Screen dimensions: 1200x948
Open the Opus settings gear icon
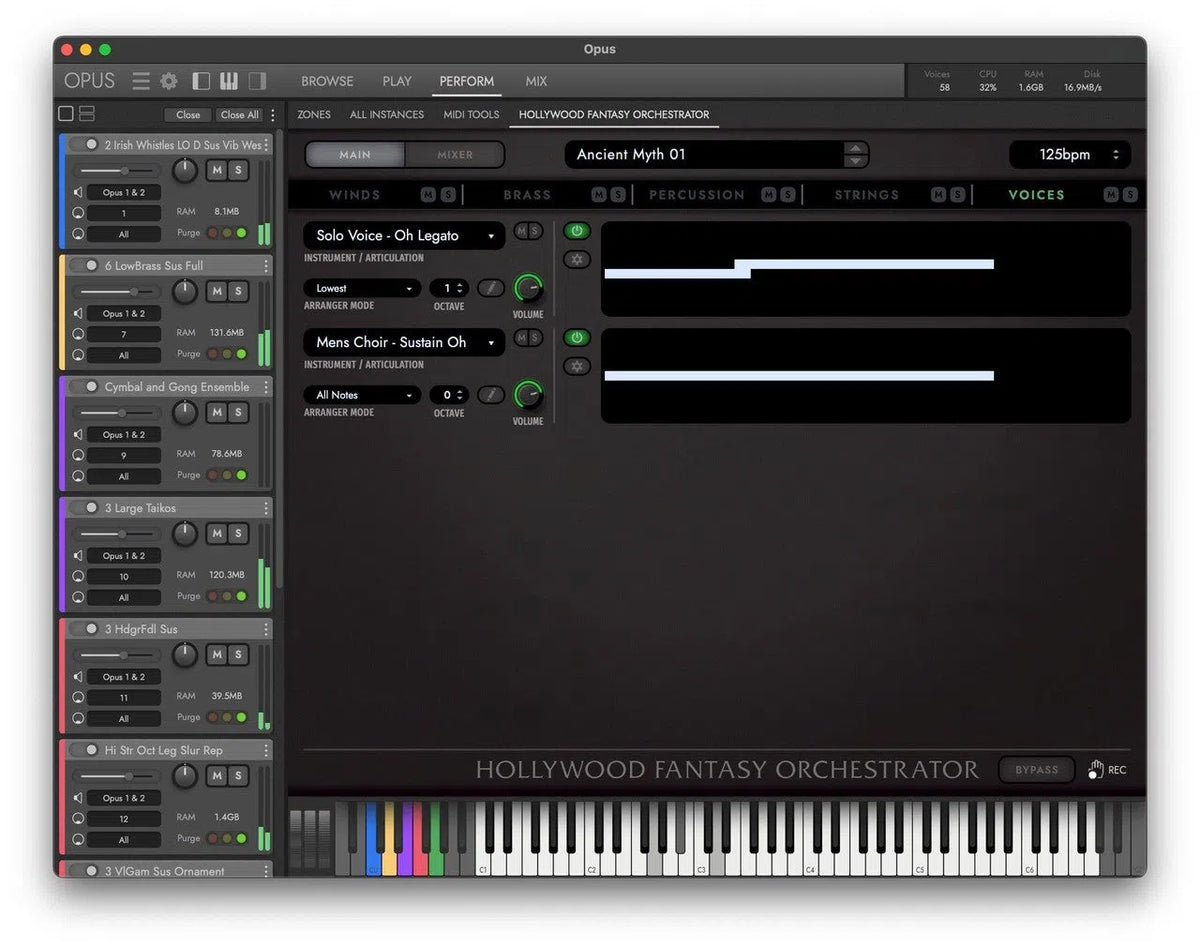(x=167, y=81)
